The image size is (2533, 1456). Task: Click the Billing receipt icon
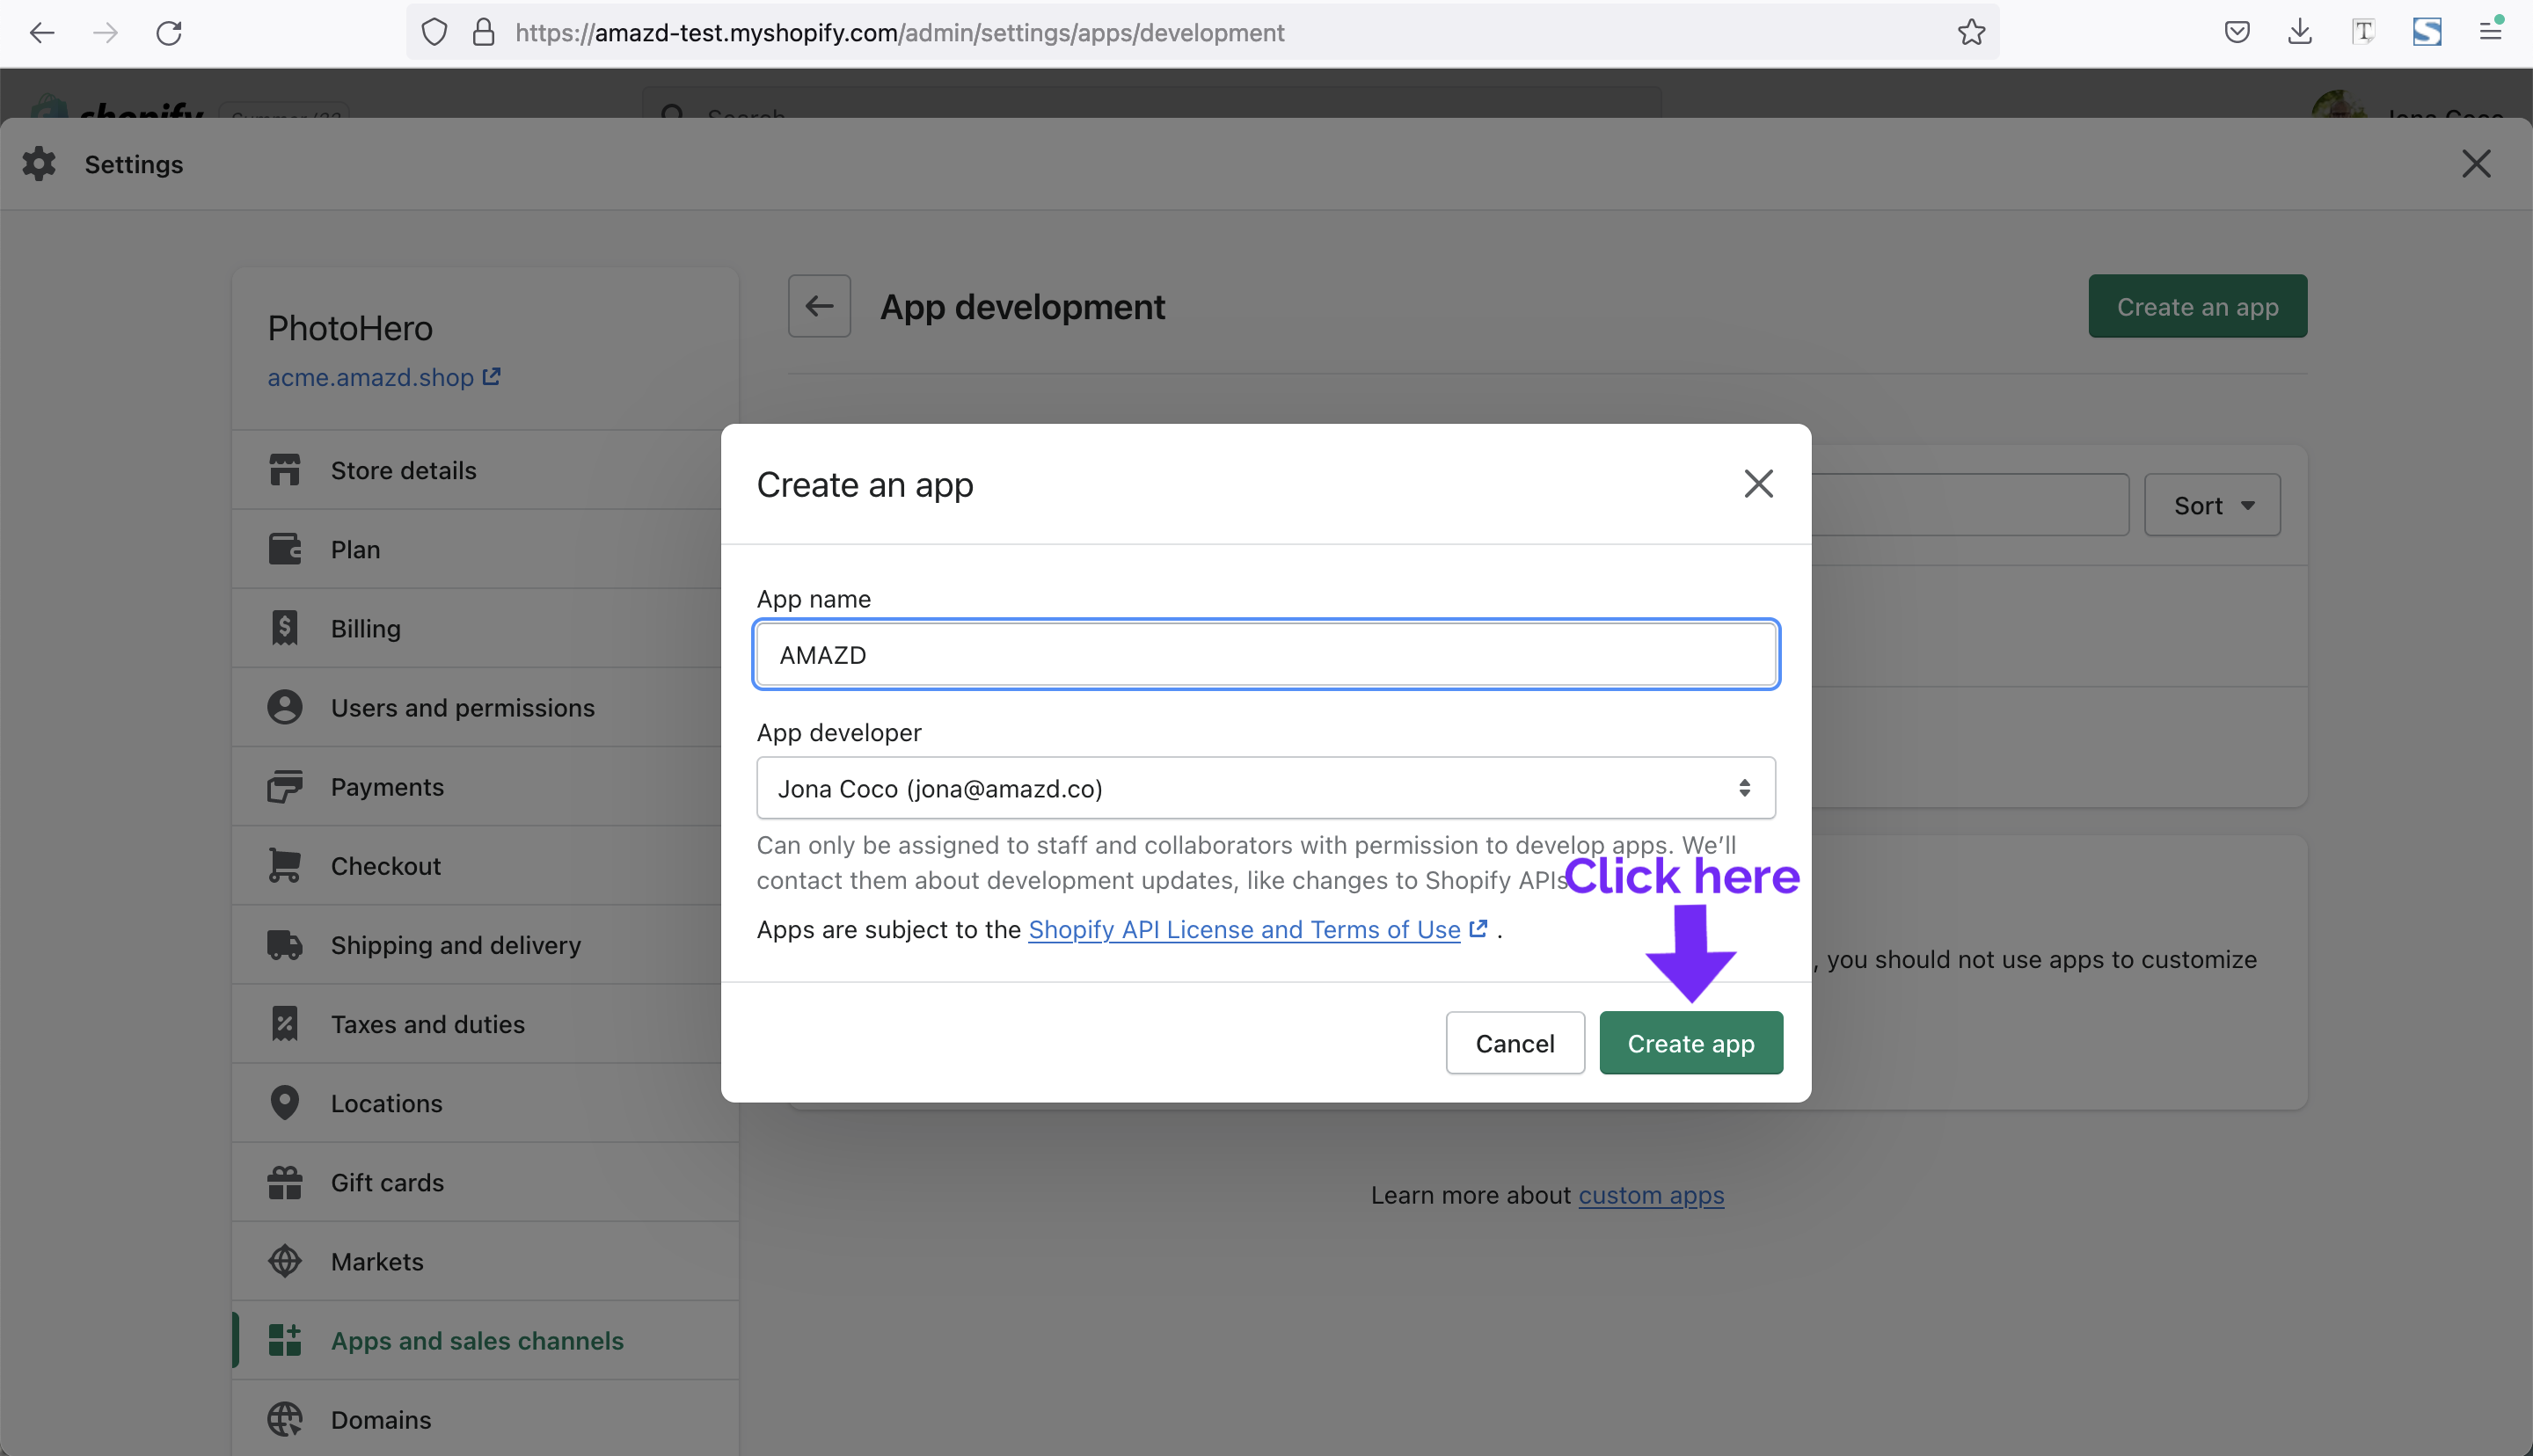pyautogui.click(x=285, y=628)
